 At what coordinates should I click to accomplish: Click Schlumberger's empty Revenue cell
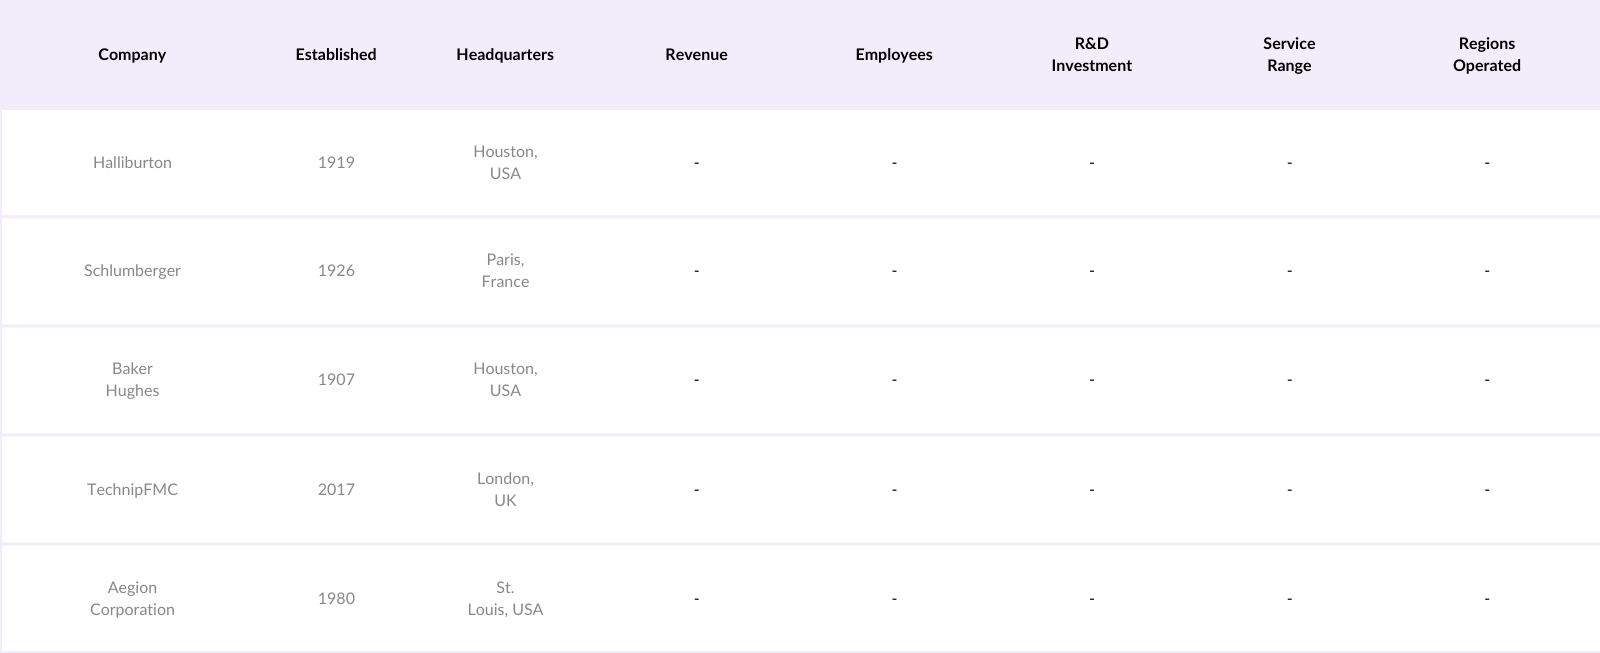pyautogui.click(x=696, y=271)
